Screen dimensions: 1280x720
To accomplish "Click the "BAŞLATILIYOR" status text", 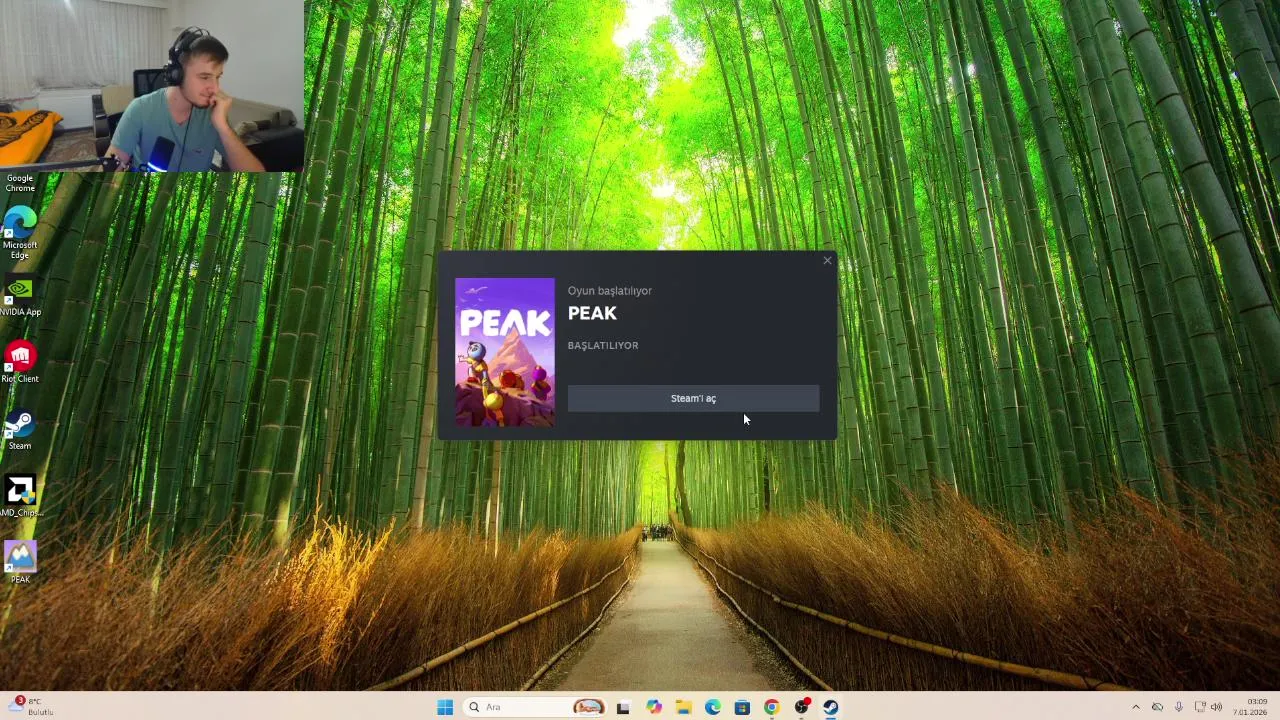I will pyautogui.click(x=603, y=345).
